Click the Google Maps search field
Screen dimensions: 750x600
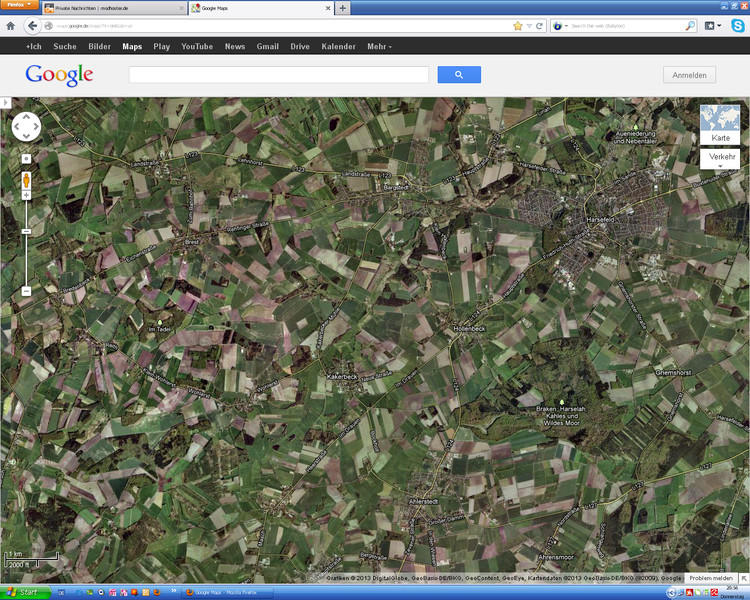tap(279, 75)
